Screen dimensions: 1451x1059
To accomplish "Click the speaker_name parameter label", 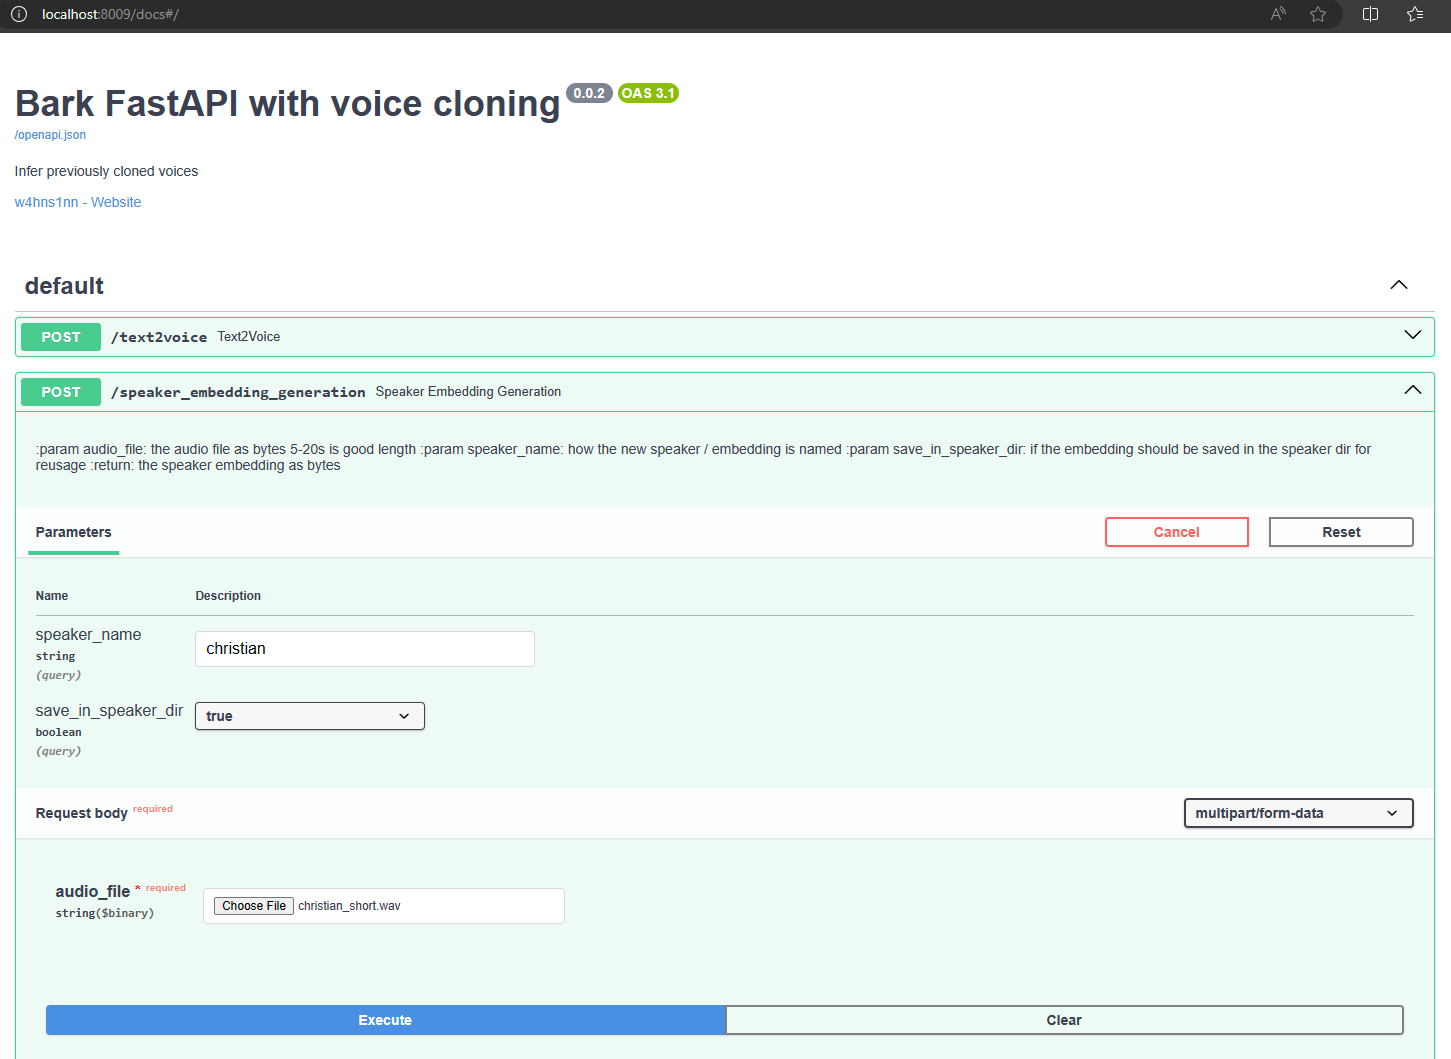I will point(88,634).
